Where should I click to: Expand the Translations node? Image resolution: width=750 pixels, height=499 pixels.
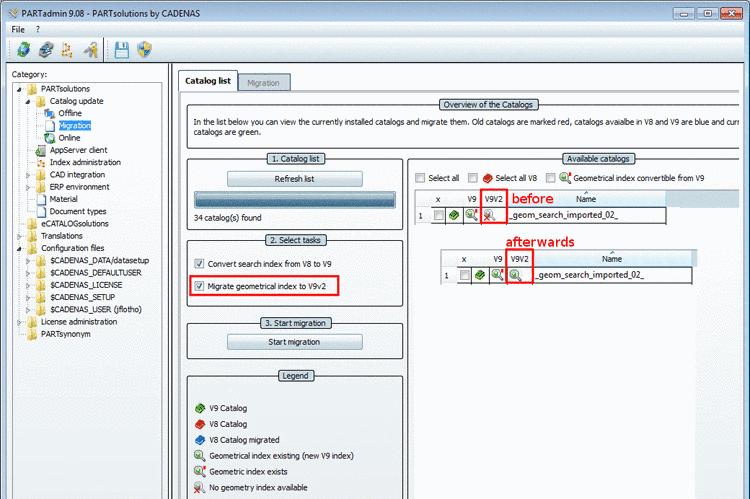[19, 236]
